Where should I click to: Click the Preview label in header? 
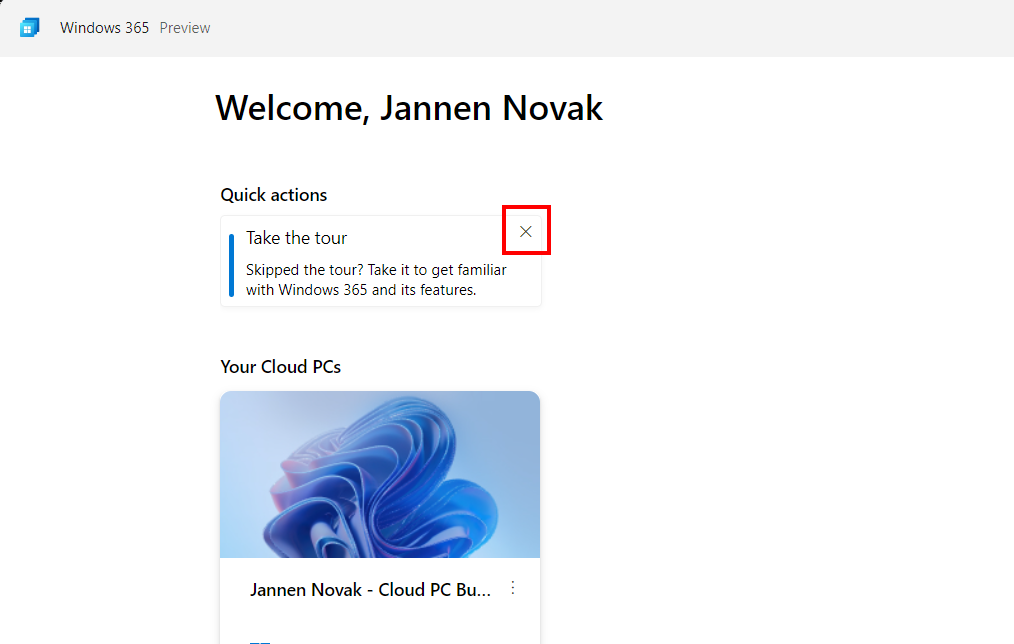(x=185, y=28)
